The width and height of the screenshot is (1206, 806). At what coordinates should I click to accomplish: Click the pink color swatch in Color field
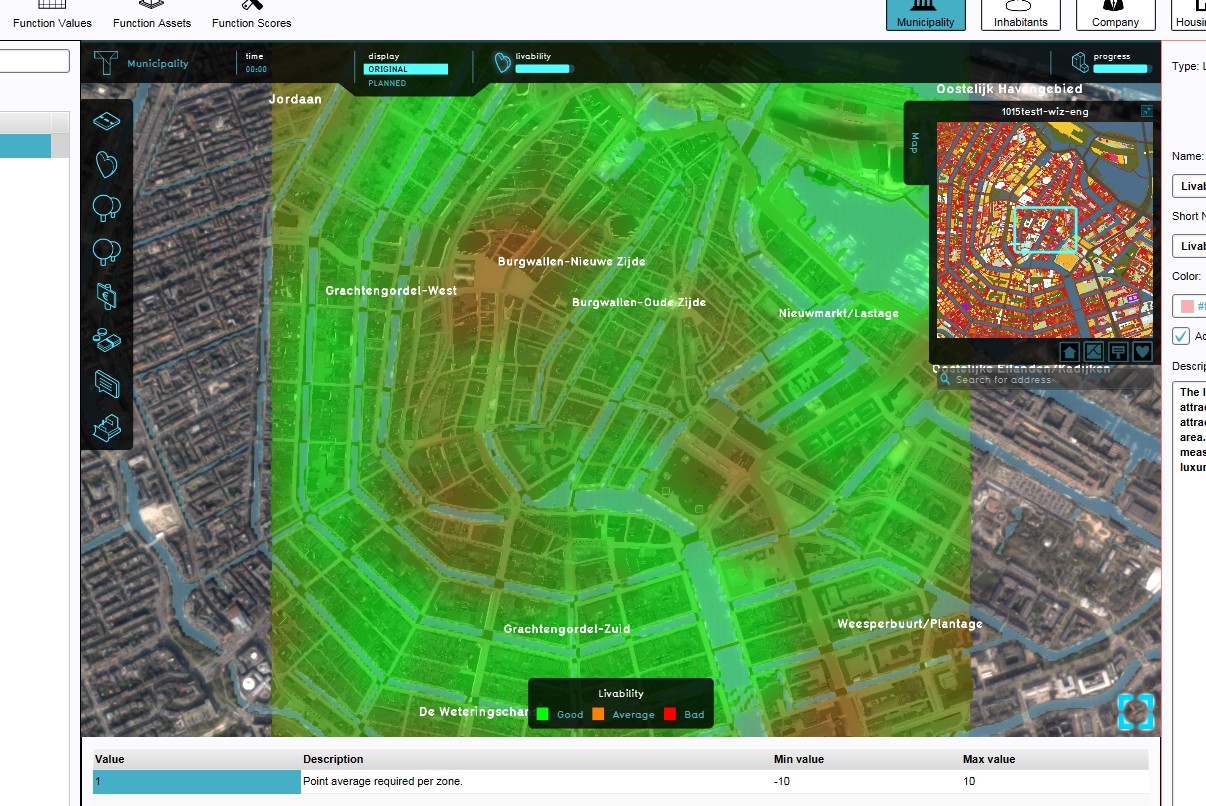click(x=1187, y=306)
